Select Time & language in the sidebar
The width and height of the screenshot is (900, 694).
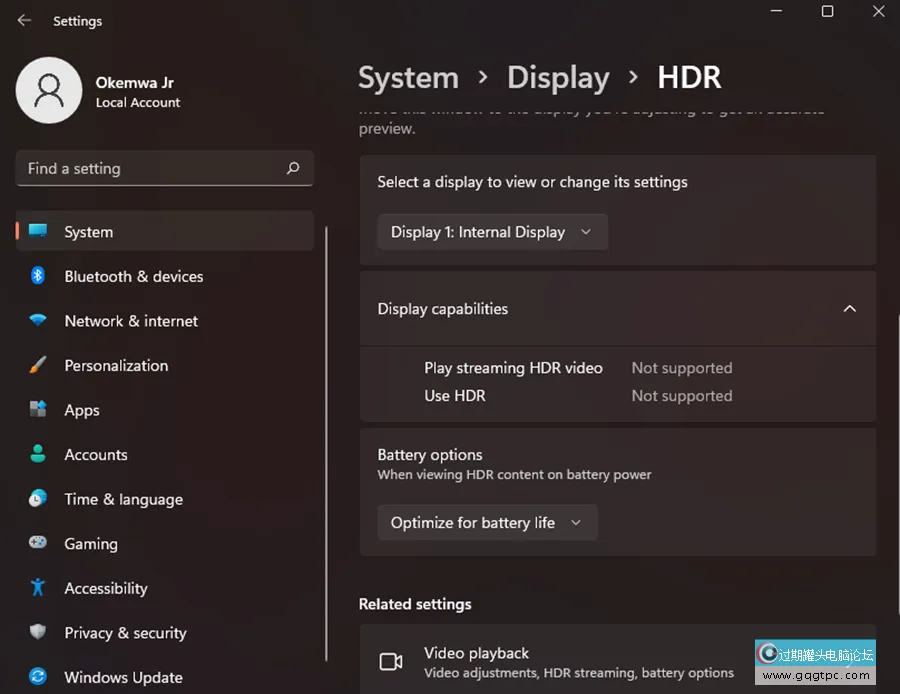tap(122, 499)
